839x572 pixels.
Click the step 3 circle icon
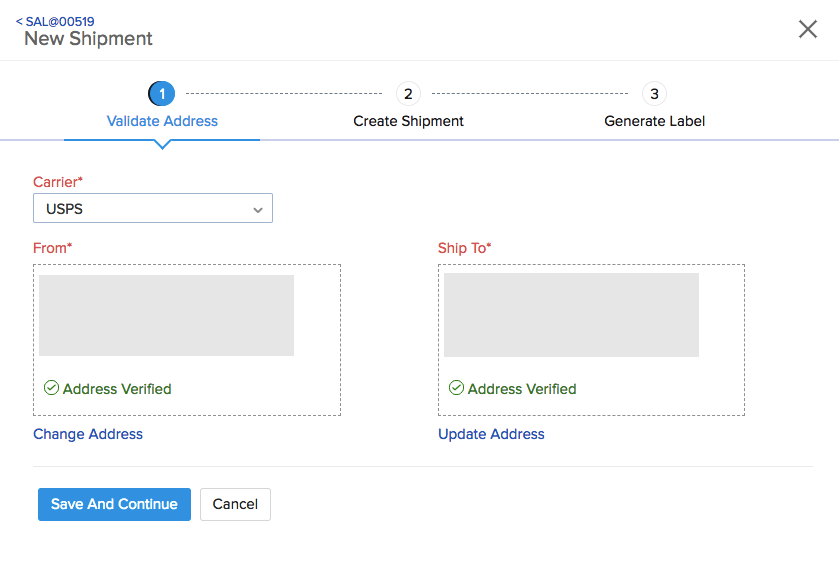[654, 94]
